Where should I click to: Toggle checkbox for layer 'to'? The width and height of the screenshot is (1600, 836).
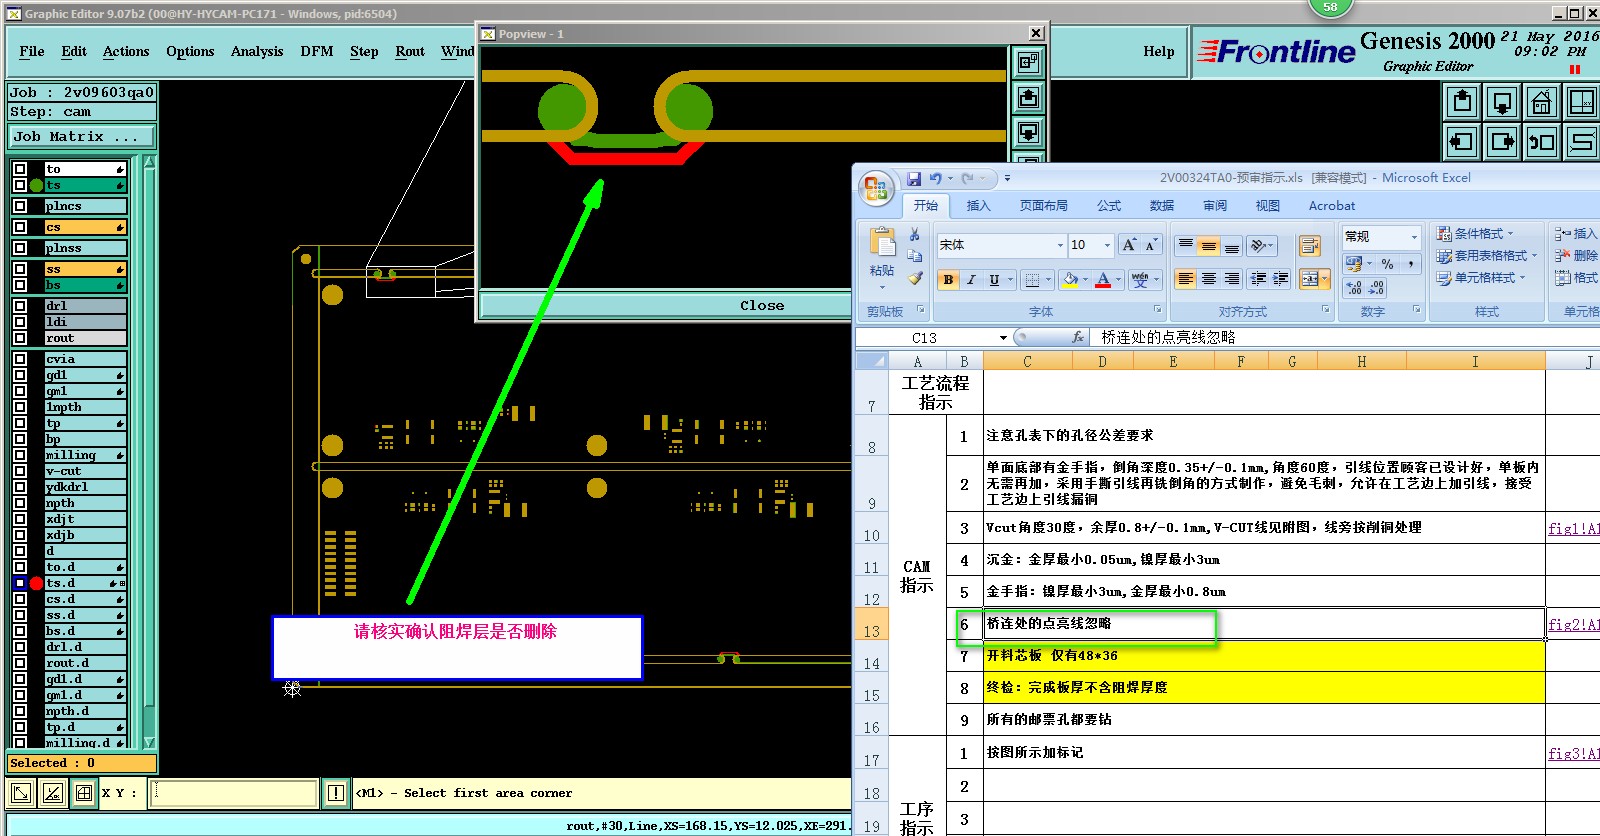click(x=20, y=169)
